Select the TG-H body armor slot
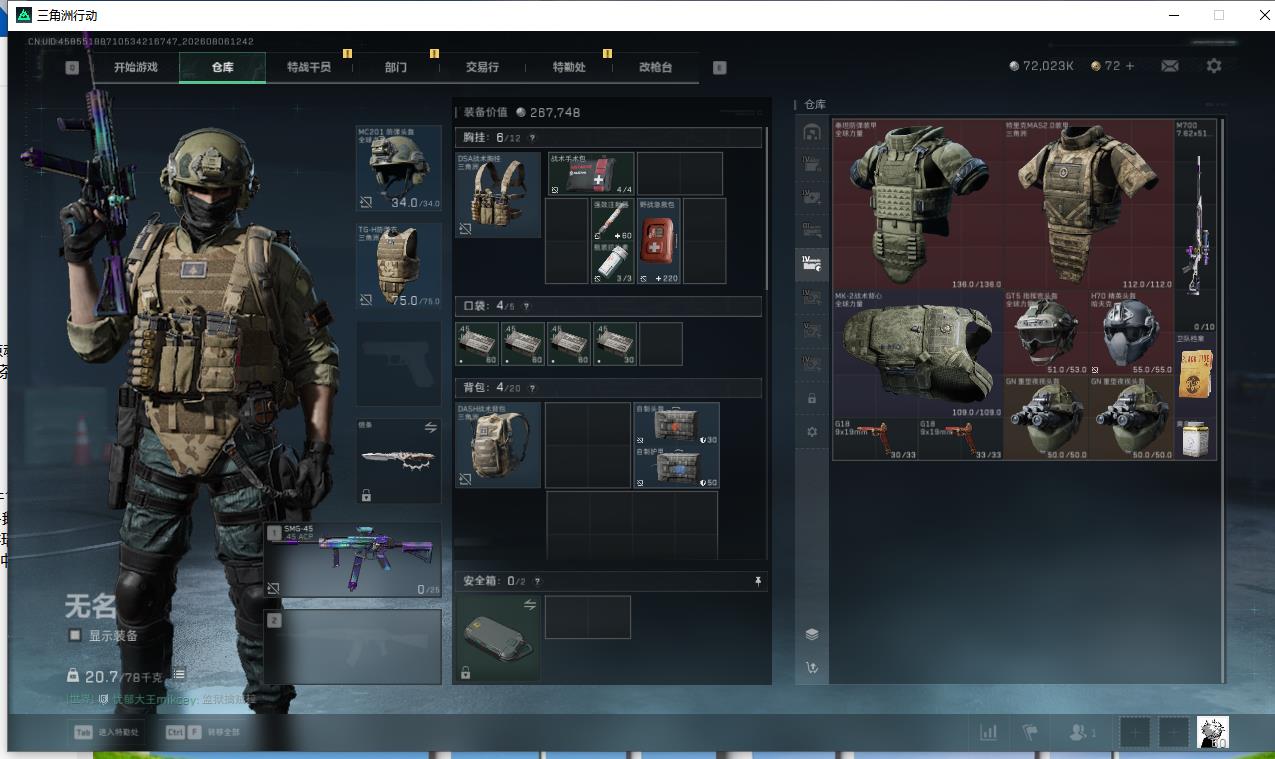 399,266
